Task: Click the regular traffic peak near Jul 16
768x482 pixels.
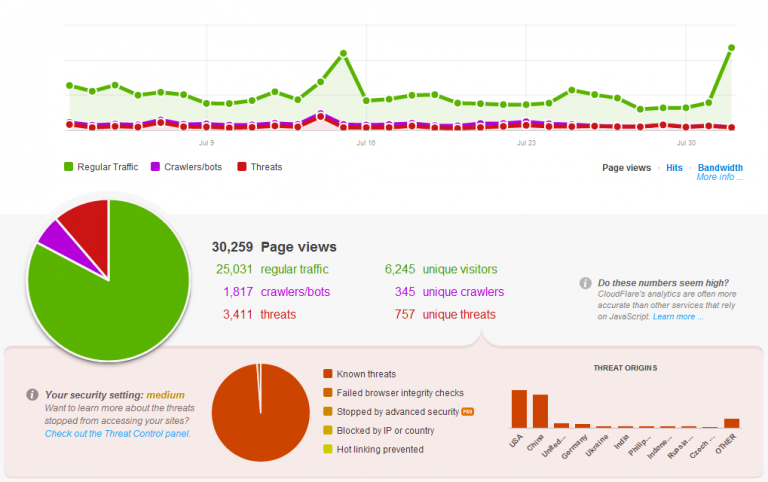Action: (x=343, y=53)
